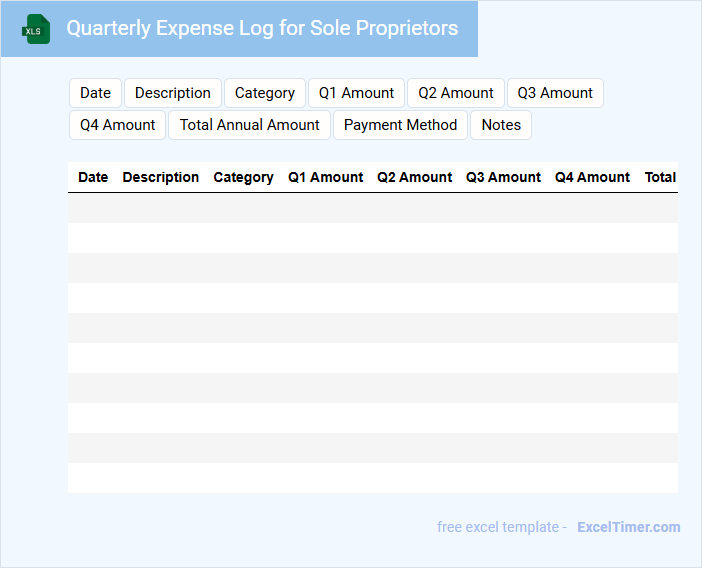Click the Q1 Amount table column header
The height and width of the screenshot is (568, 702).
pyautogui.click(x=326, y=177)
